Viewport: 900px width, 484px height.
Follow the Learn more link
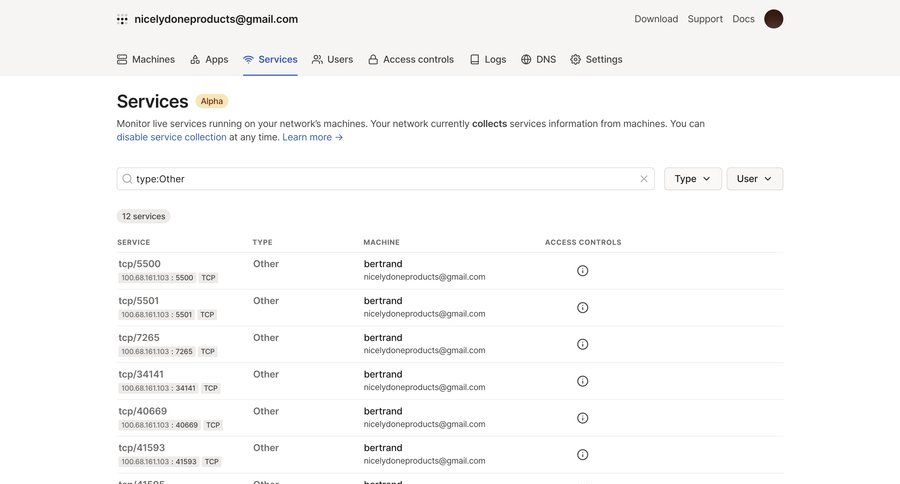tap(312, 137)
